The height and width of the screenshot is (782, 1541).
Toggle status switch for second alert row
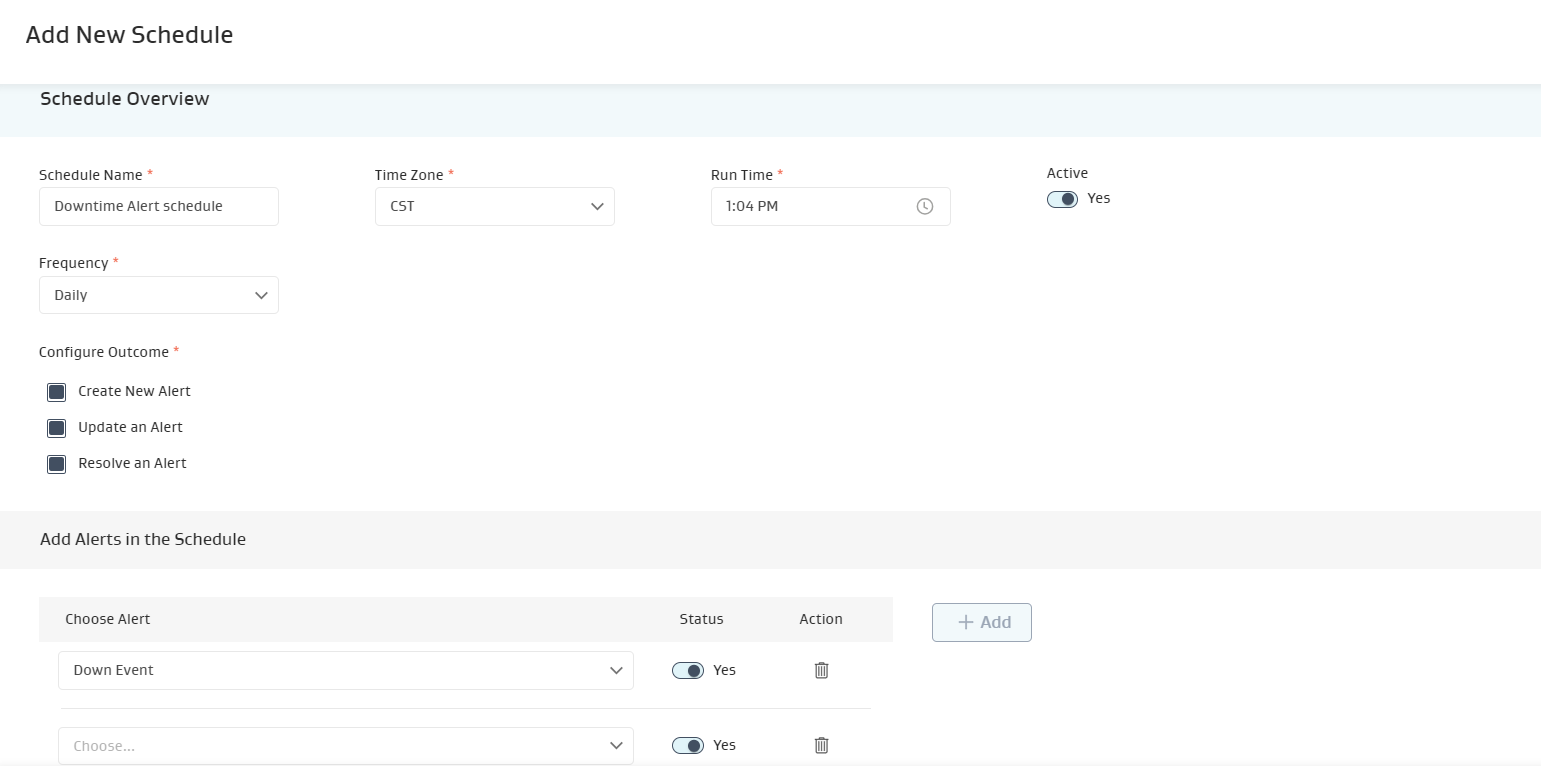coord(688,745)
